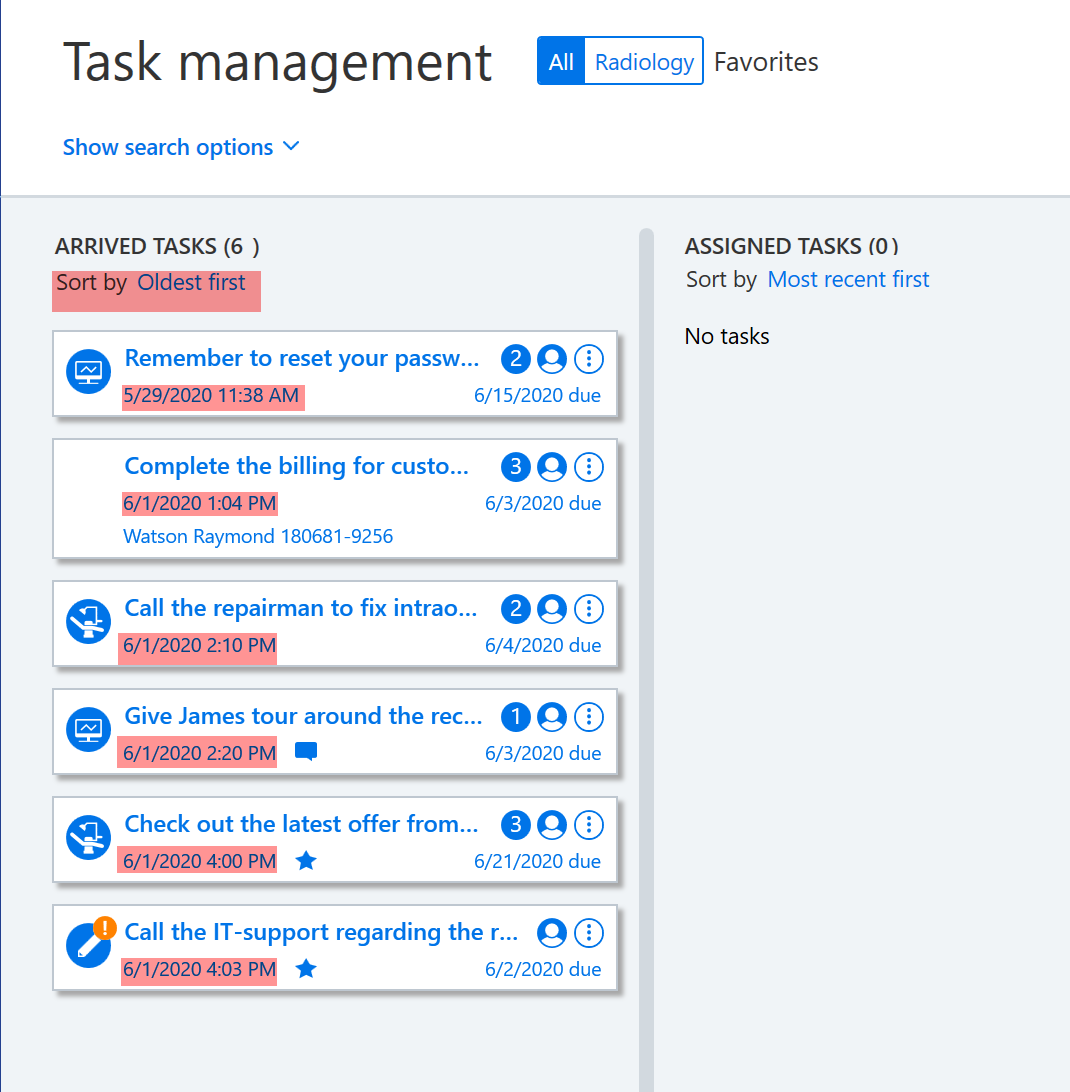Click the '6/21/2020 due' date text

click(x=537, y=861)
